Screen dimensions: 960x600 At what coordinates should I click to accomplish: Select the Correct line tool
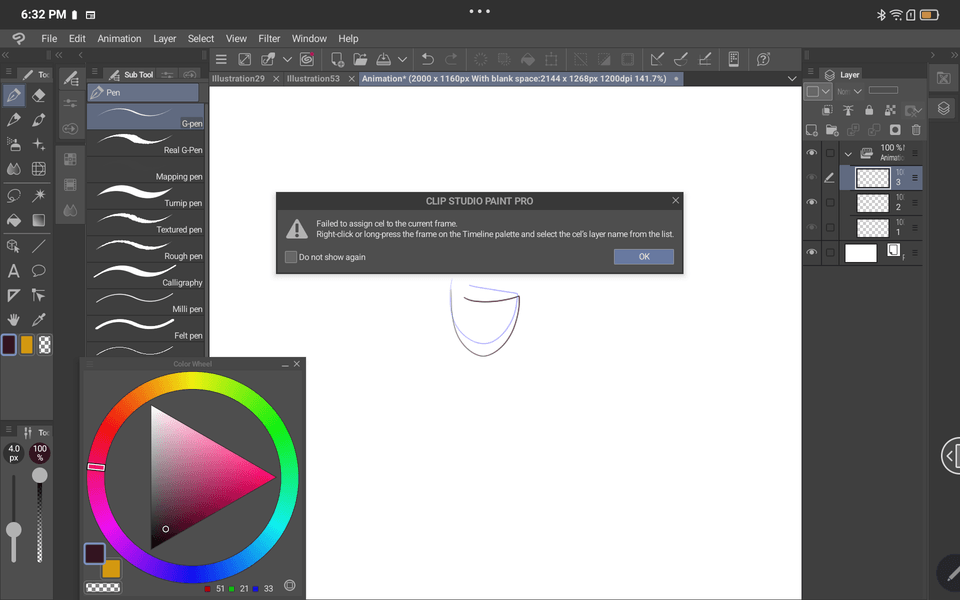(x=39, y=295)
